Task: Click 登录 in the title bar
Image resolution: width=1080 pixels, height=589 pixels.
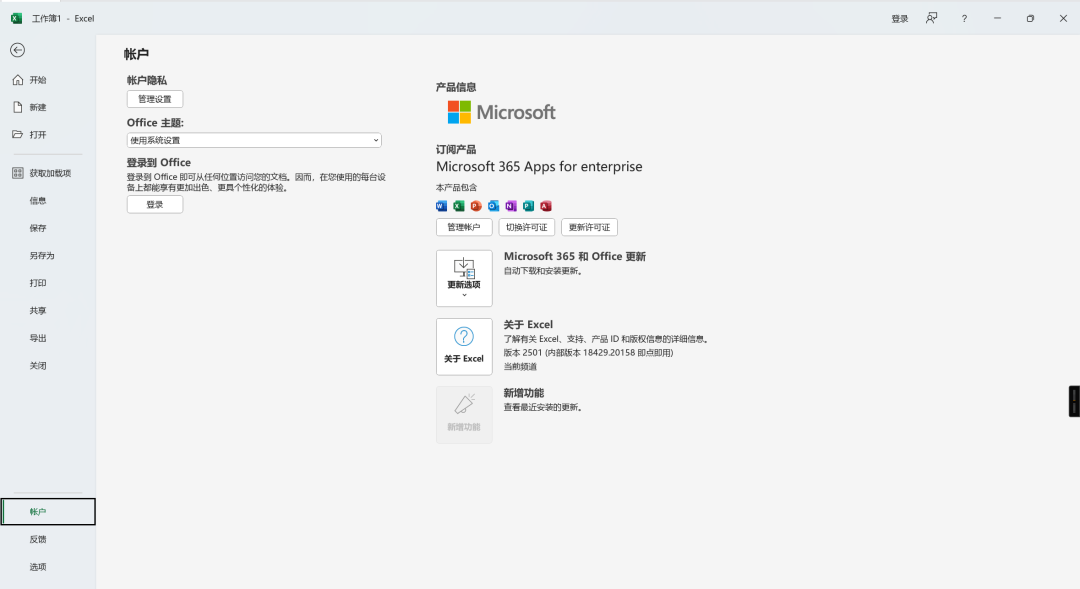Action: [x=900, y=19]
